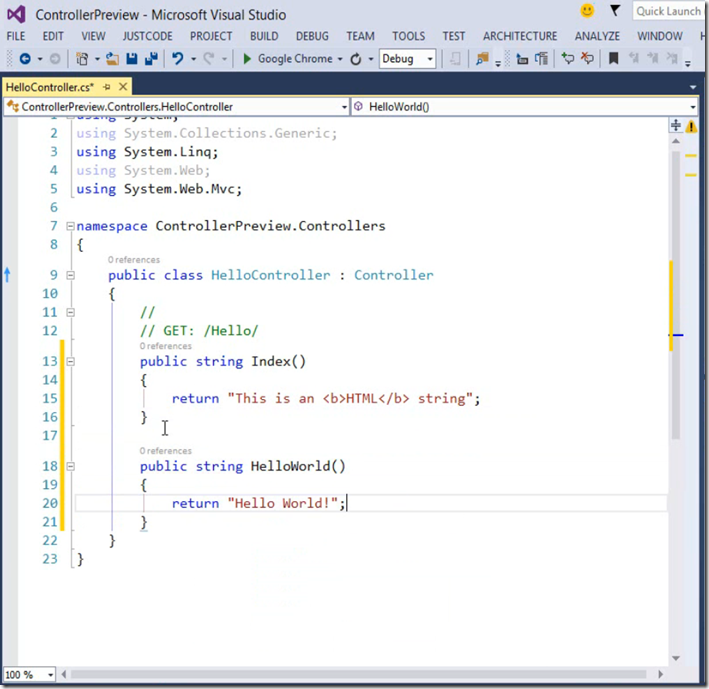Open the New Project dropdown arrow
Viewport: 709px width, 689px height.
tap(97, 59)
